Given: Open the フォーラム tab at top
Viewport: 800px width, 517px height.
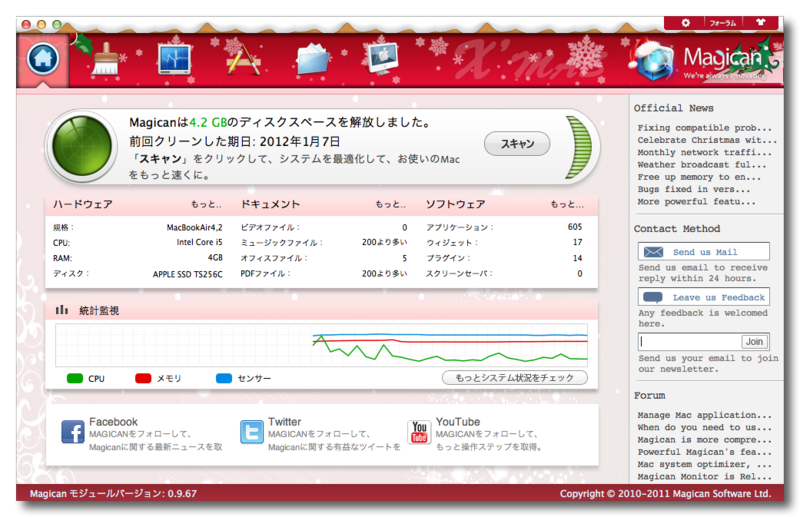Looking at the screenshot, I should [x=722, y=23].
